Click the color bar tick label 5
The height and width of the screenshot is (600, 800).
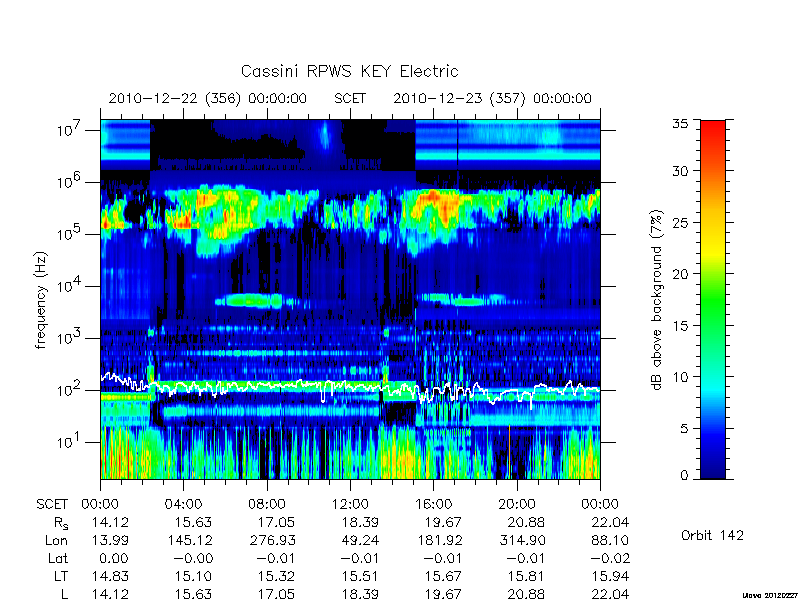coord(686,429)
